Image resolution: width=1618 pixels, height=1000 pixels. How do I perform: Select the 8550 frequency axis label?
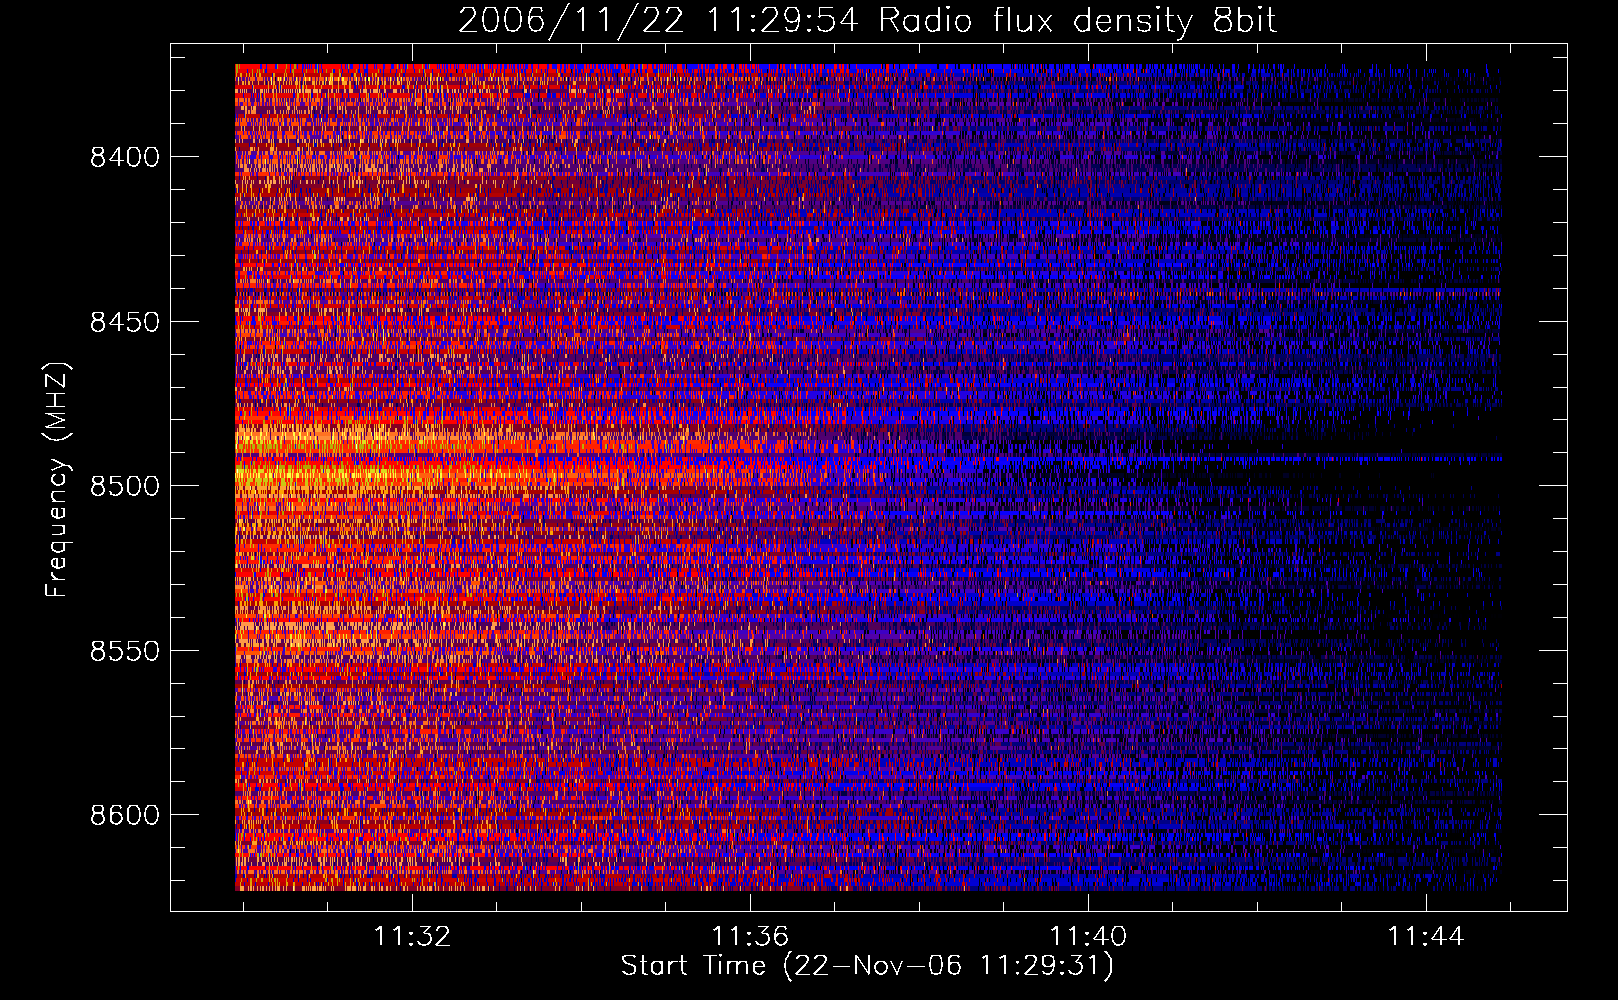click(x=124, y=651)
